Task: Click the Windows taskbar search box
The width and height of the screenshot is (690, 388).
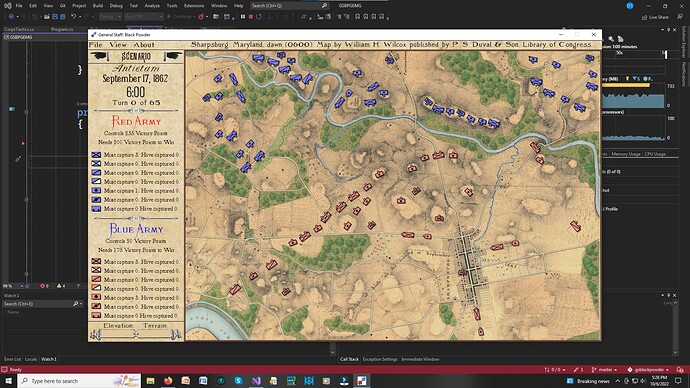Action: (79, 381)
